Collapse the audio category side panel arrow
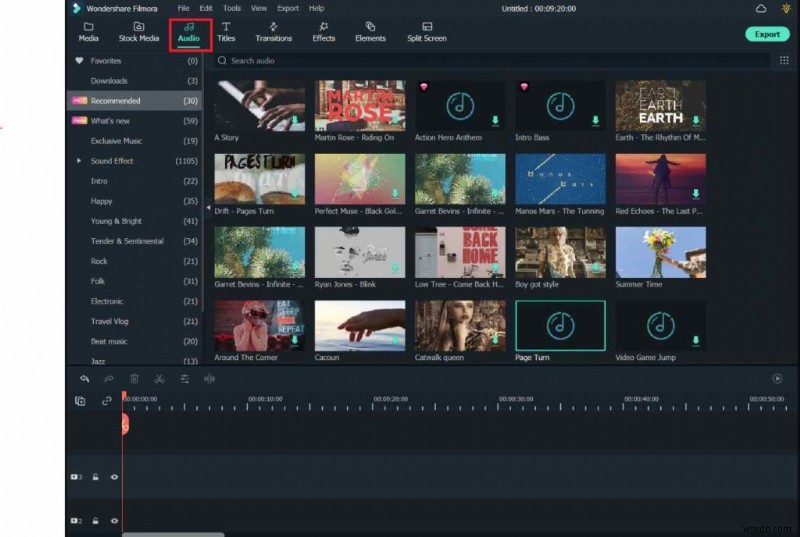 (x=209, y=207)
